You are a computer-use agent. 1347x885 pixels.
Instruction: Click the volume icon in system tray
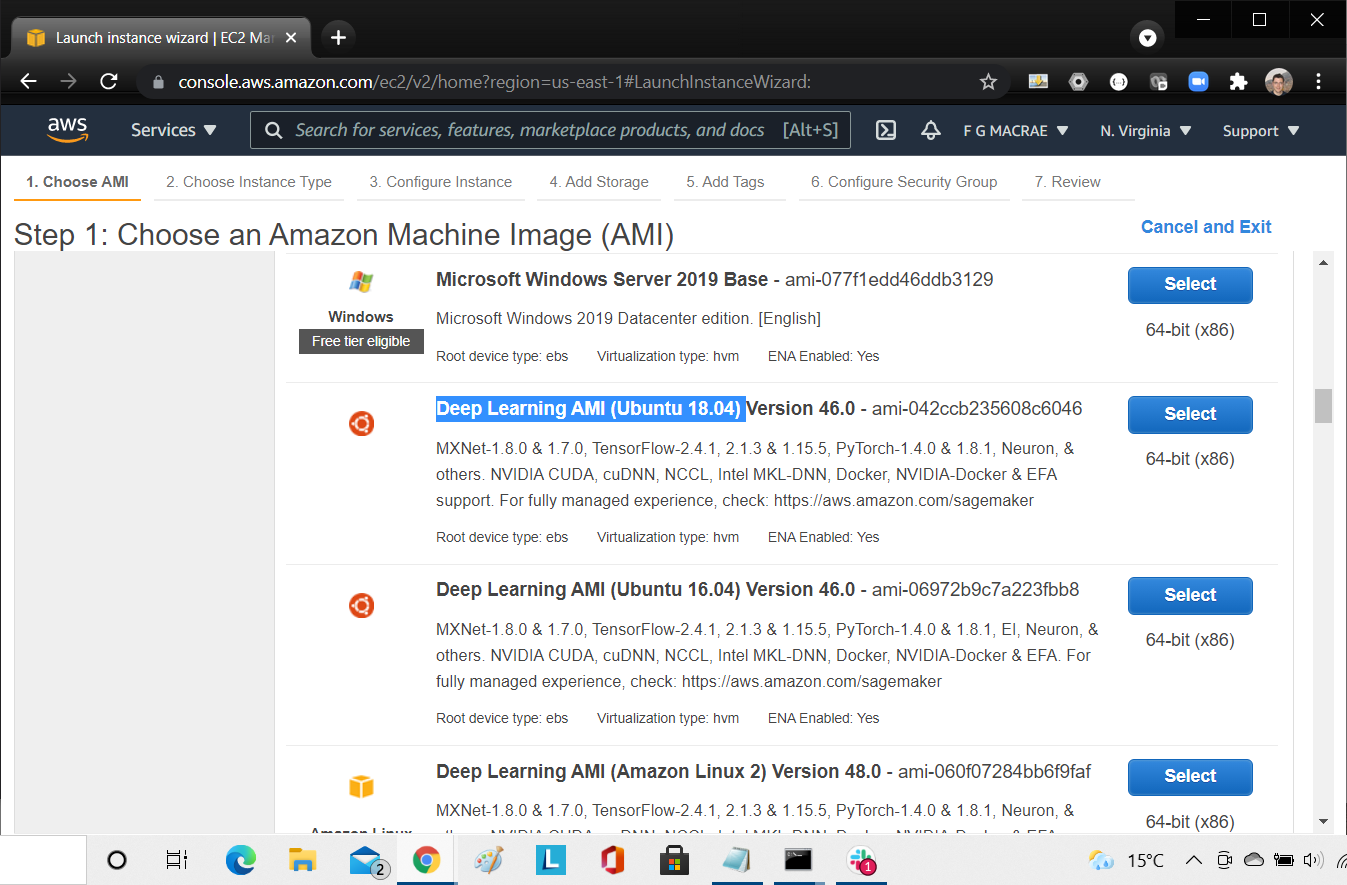(1313, 860)
